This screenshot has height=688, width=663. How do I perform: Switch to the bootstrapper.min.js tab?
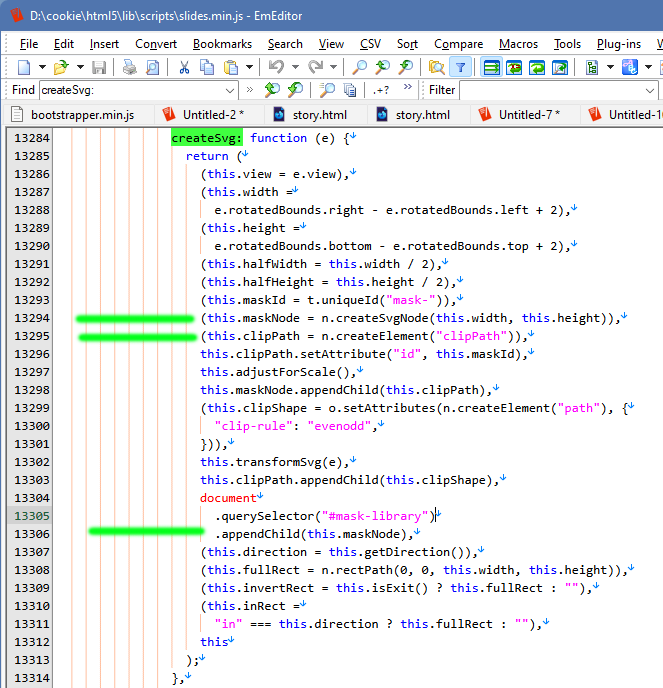75,114
